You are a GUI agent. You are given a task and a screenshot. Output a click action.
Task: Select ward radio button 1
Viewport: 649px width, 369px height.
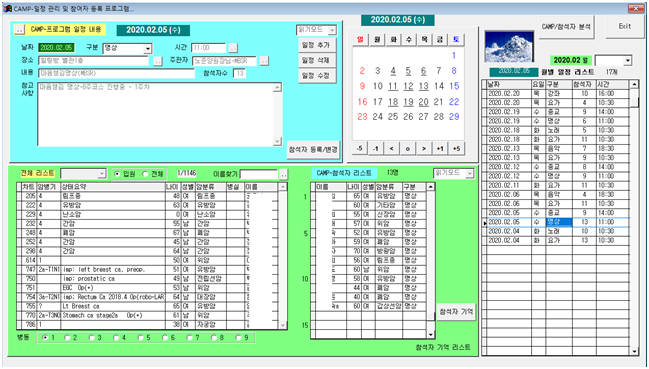(45, 338)
